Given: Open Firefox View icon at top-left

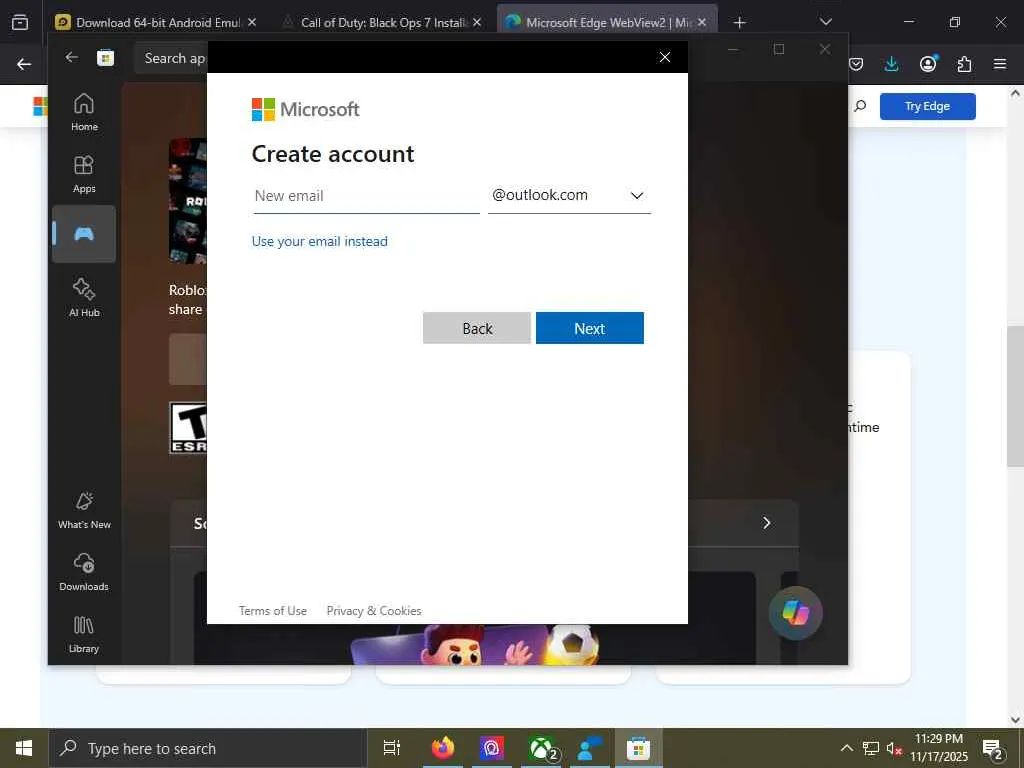Looking at the screenshot, I should click(x=20, y=22).
